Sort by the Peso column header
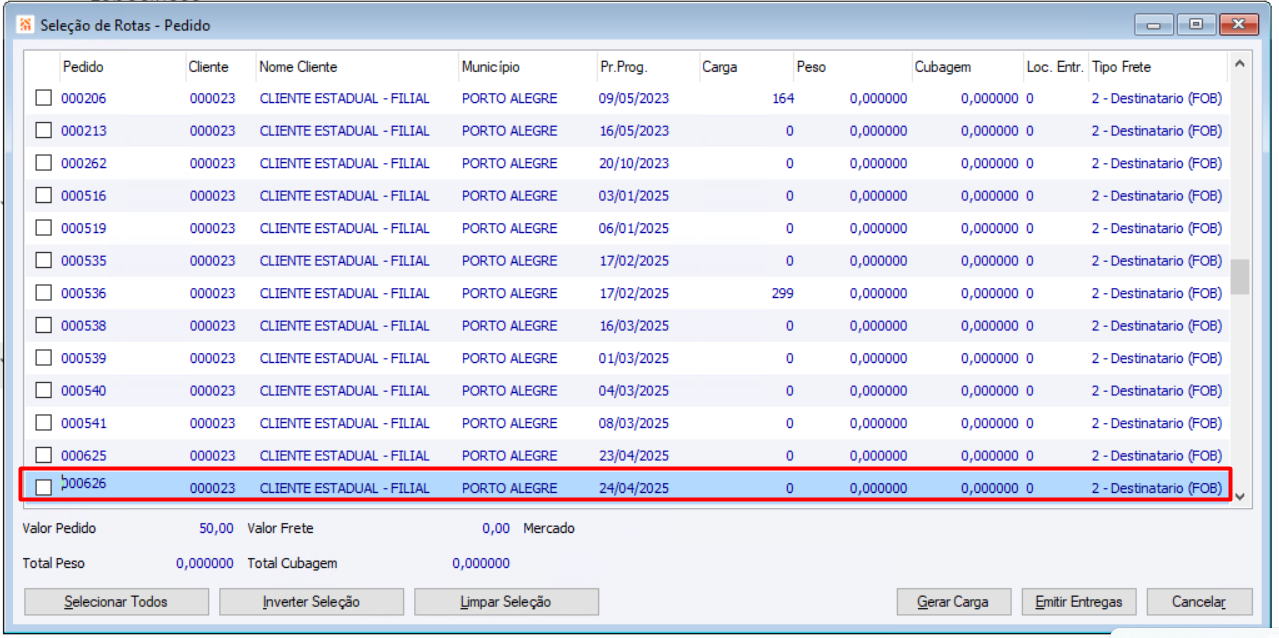 coord(852,67)
